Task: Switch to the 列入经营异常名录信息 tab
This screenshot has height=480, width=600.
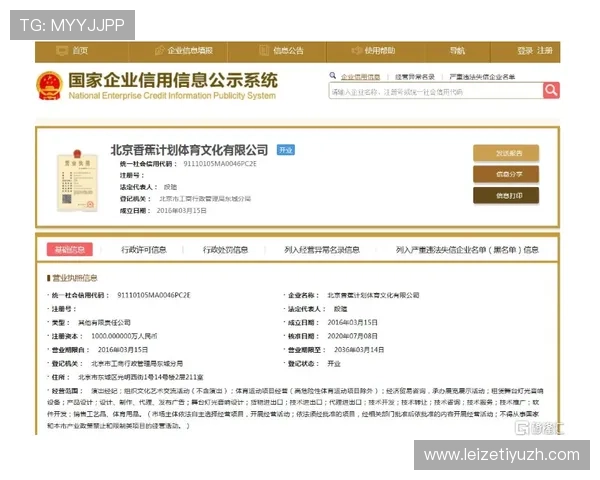Action: (322, 250)
